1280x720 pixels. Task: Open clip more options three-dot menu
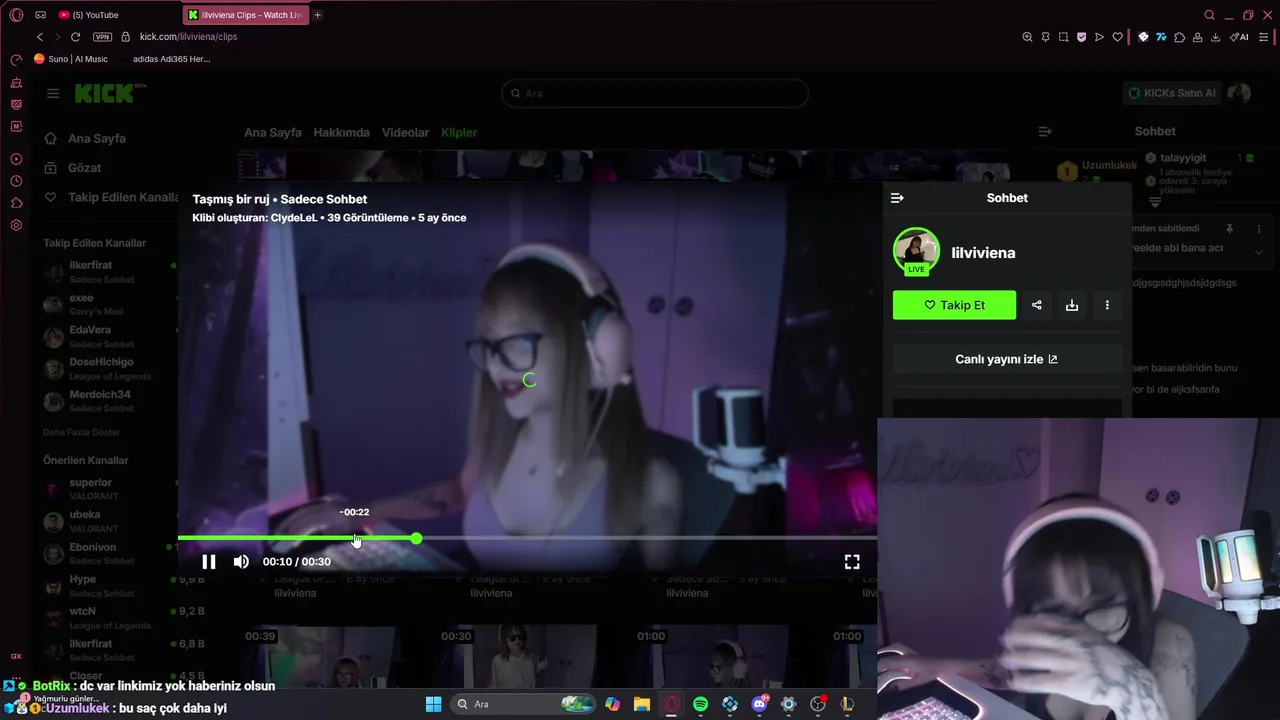coord(1107,305)
